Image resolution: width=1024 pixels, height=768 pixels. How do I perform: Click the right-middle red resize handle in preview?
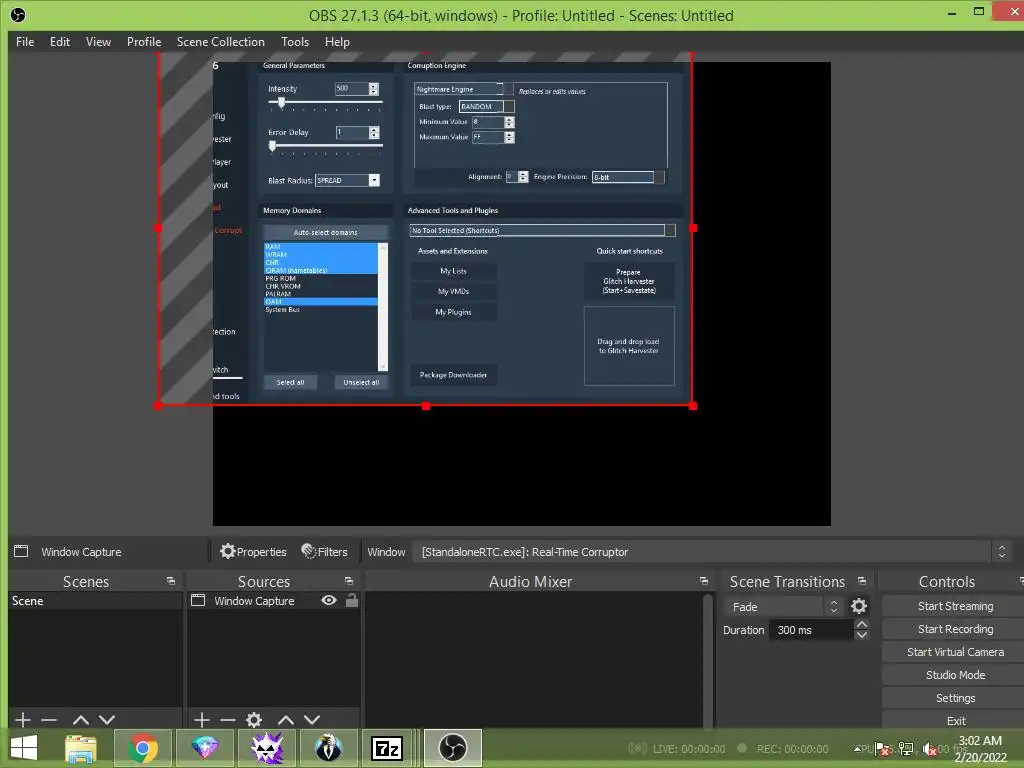[x=693, y=228]
